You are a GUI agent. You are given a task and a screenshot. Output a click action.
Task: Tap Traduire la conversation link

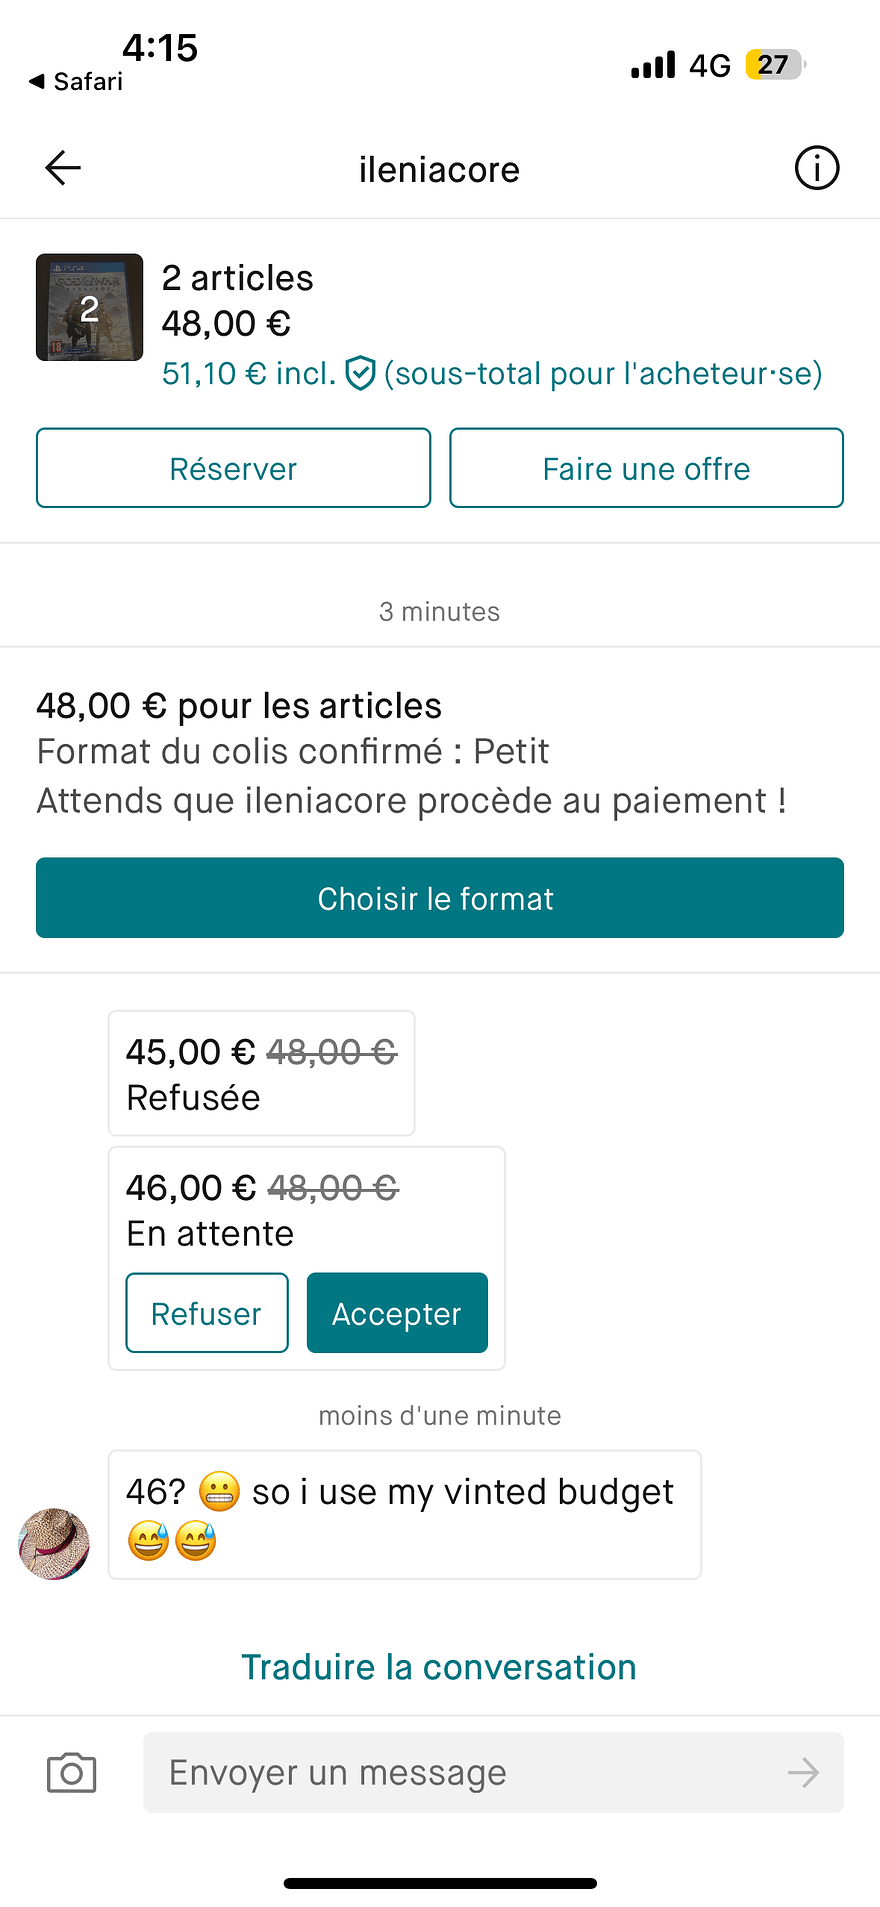tap(439, 1667)
